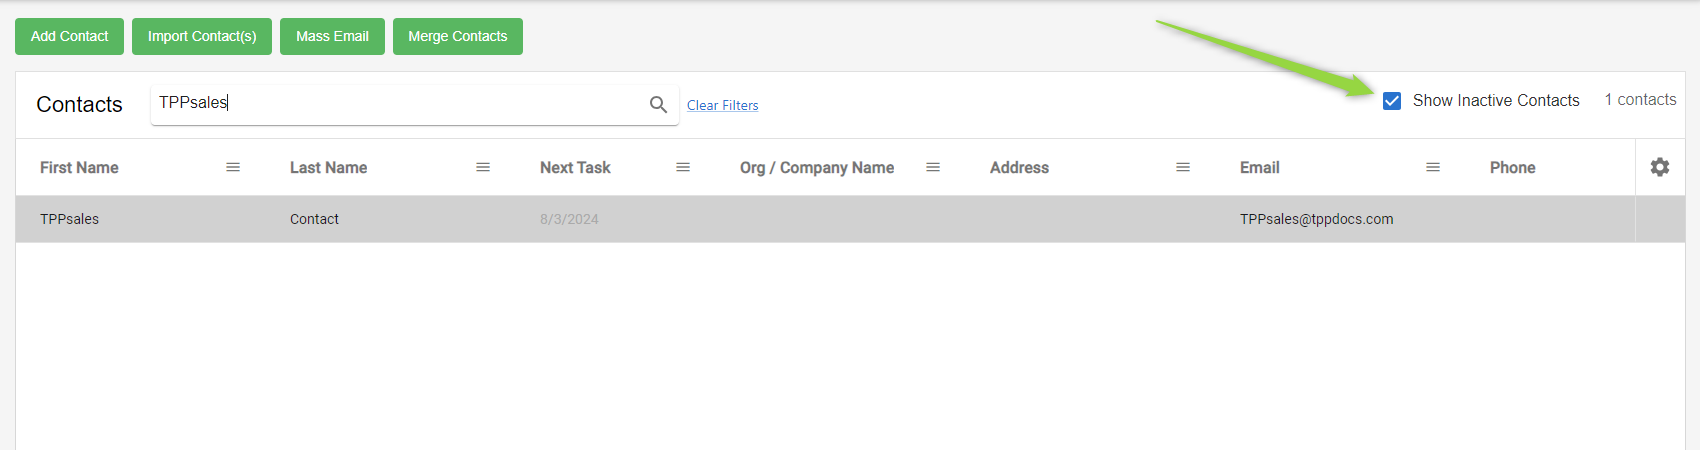Sort by Next Task column header
This screenshot has height=450, width=1700.
[575, 168]
